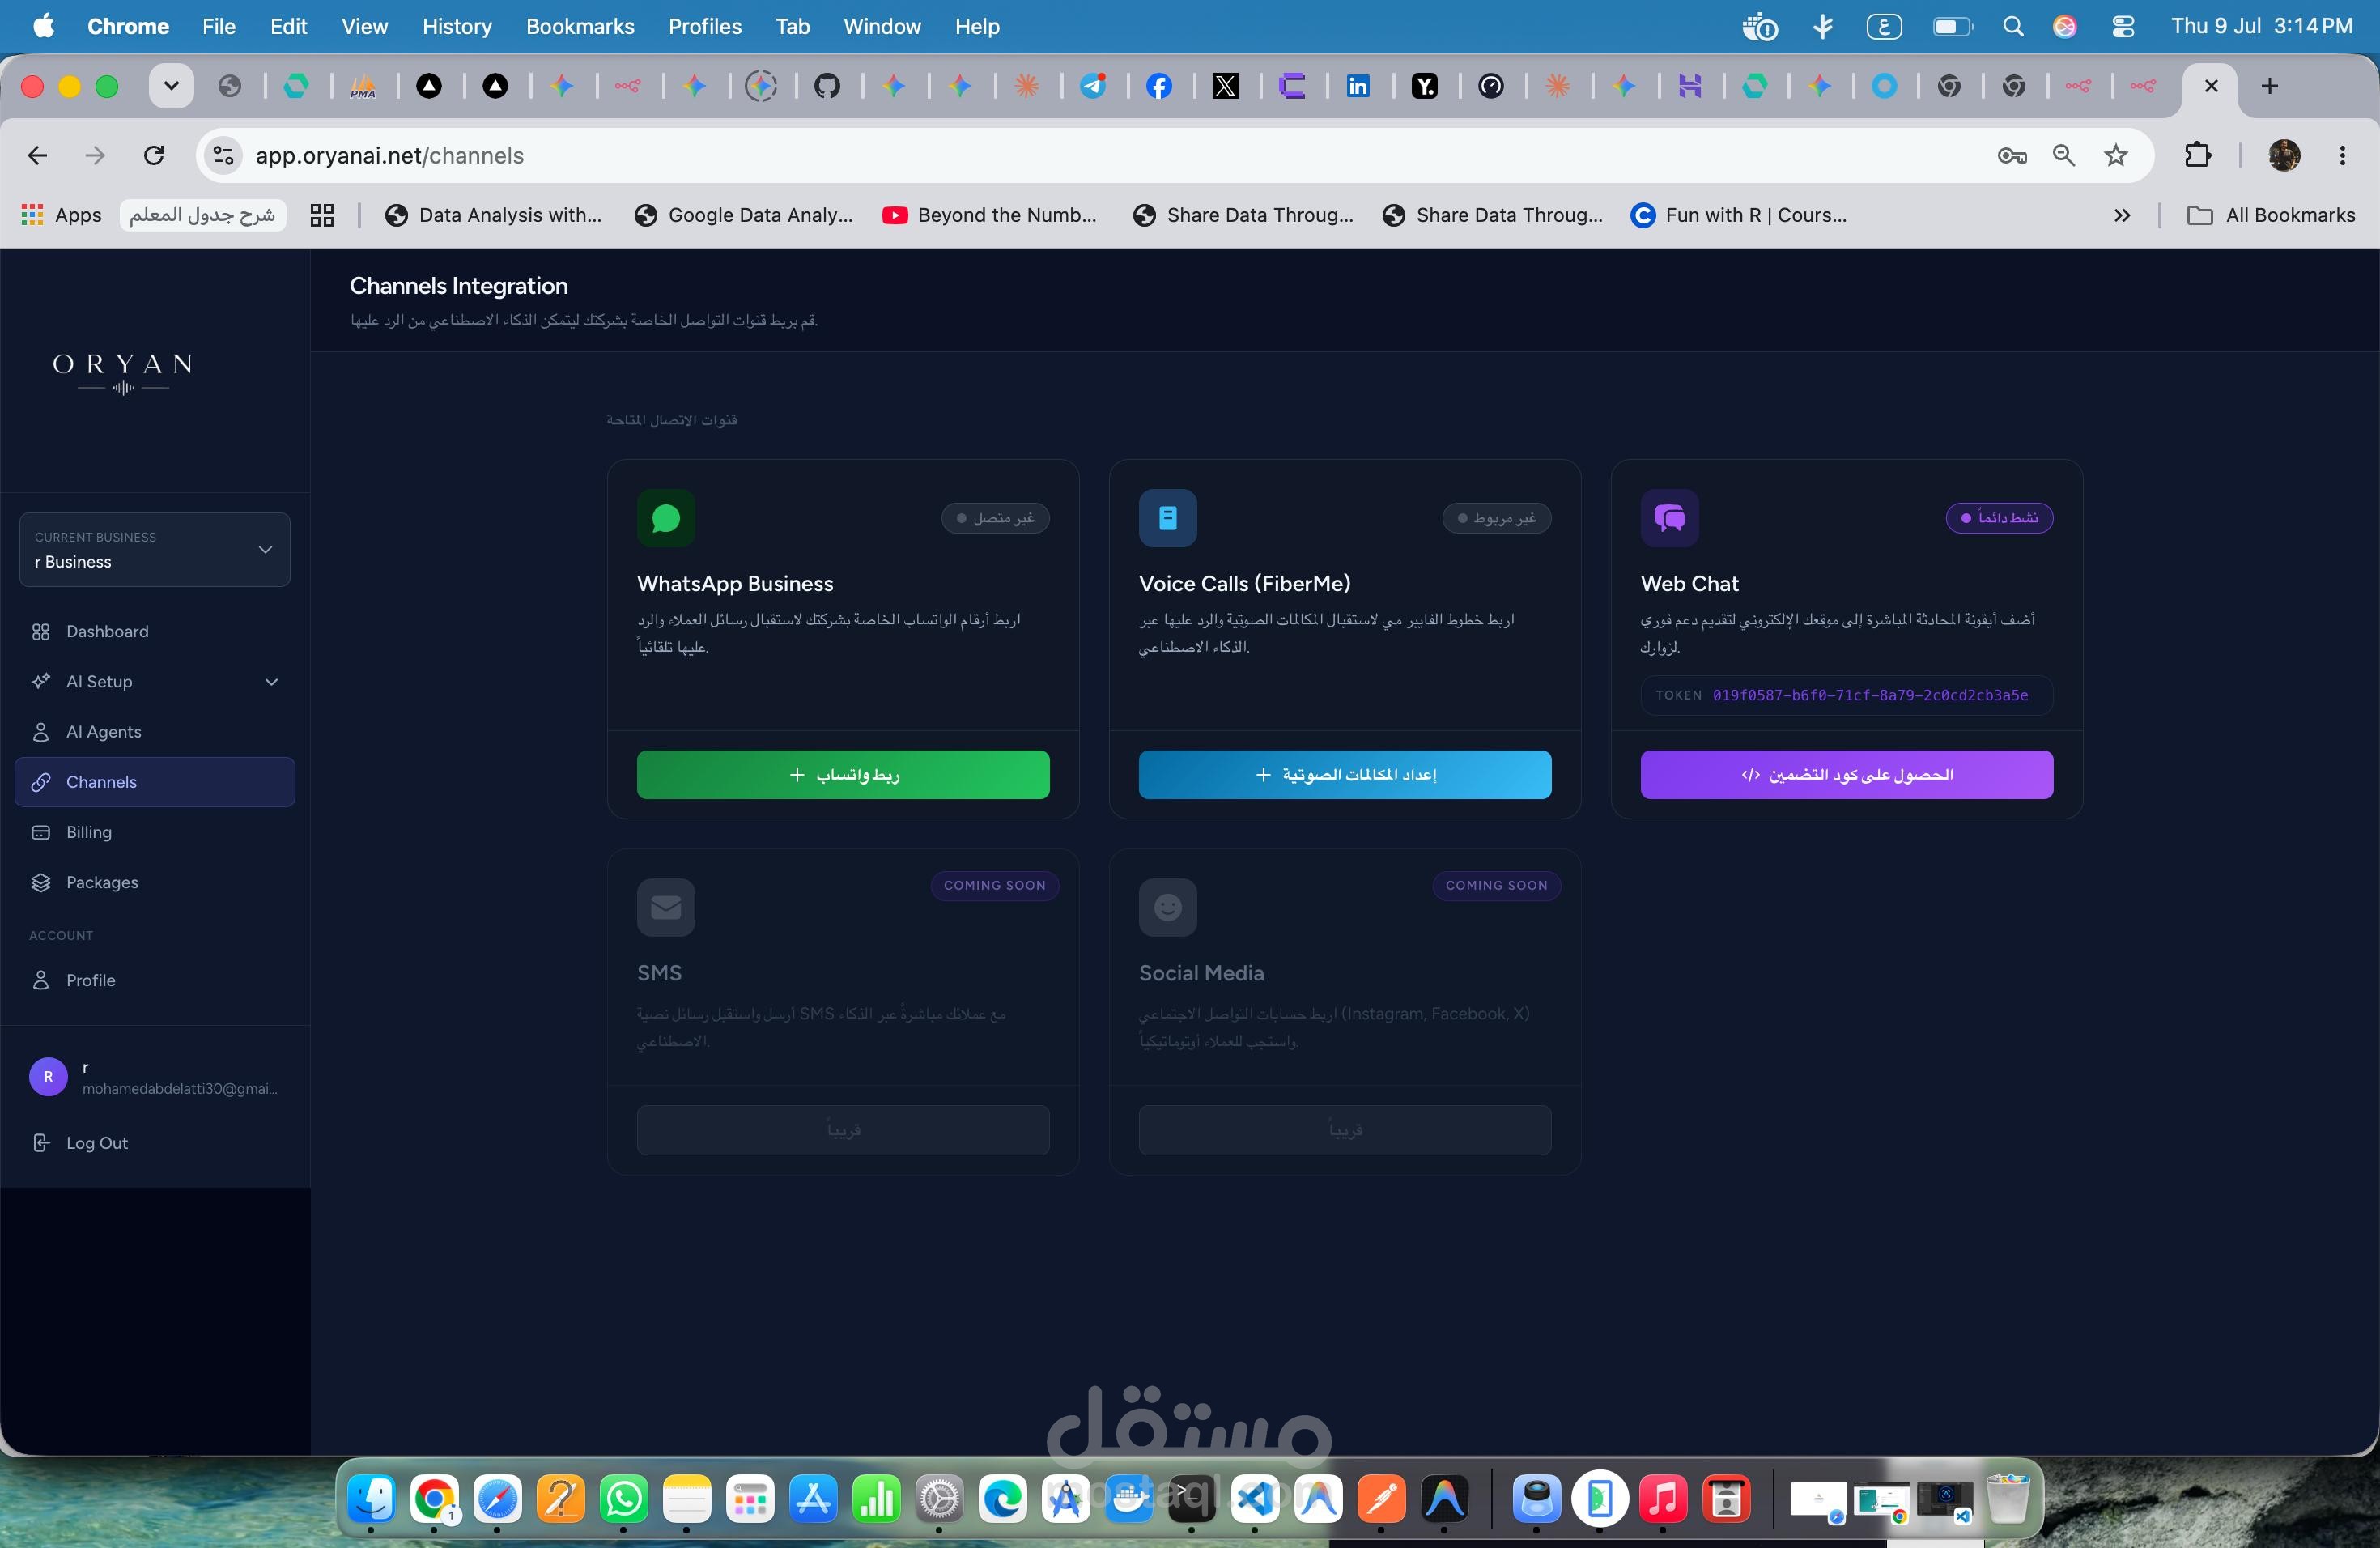Click the SMS envelope icon
Screen dimensions: 2380x1548
click(x=666, y=907)
